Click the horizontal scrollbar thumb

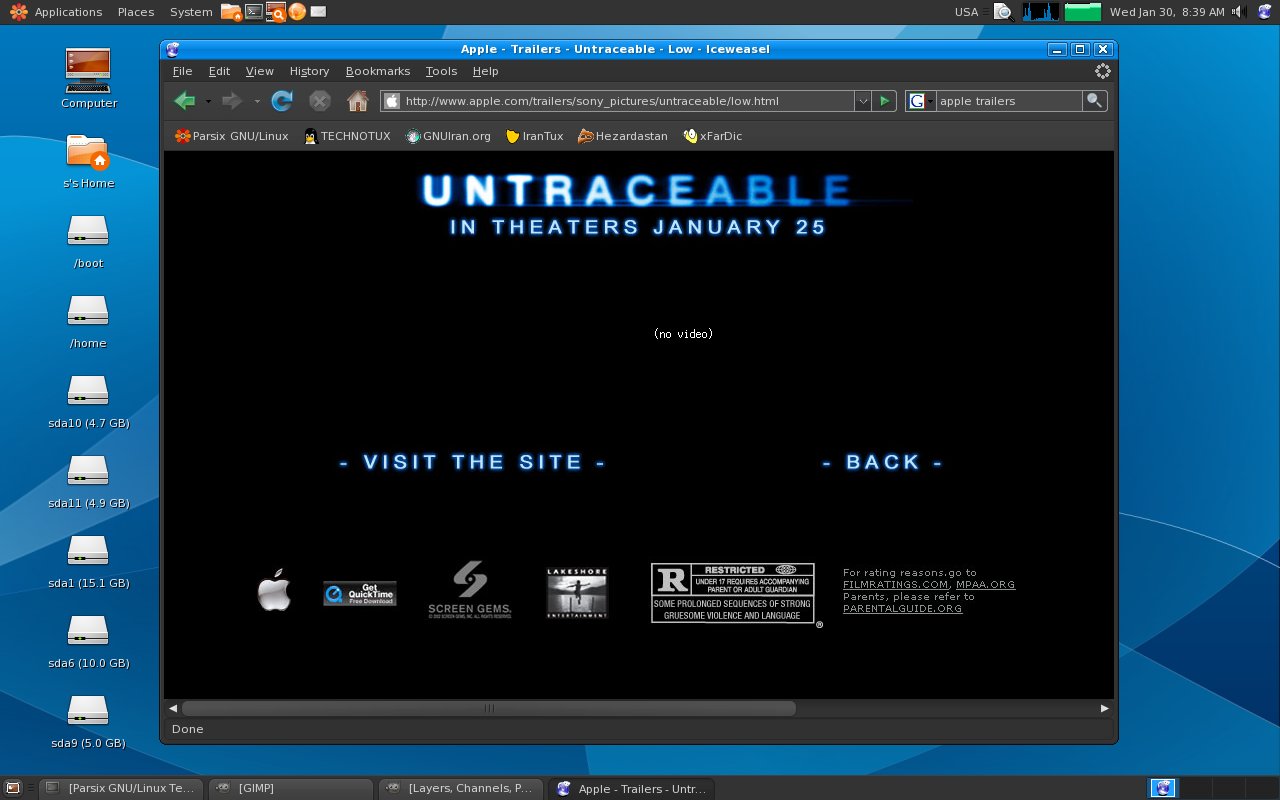point(488,708)
